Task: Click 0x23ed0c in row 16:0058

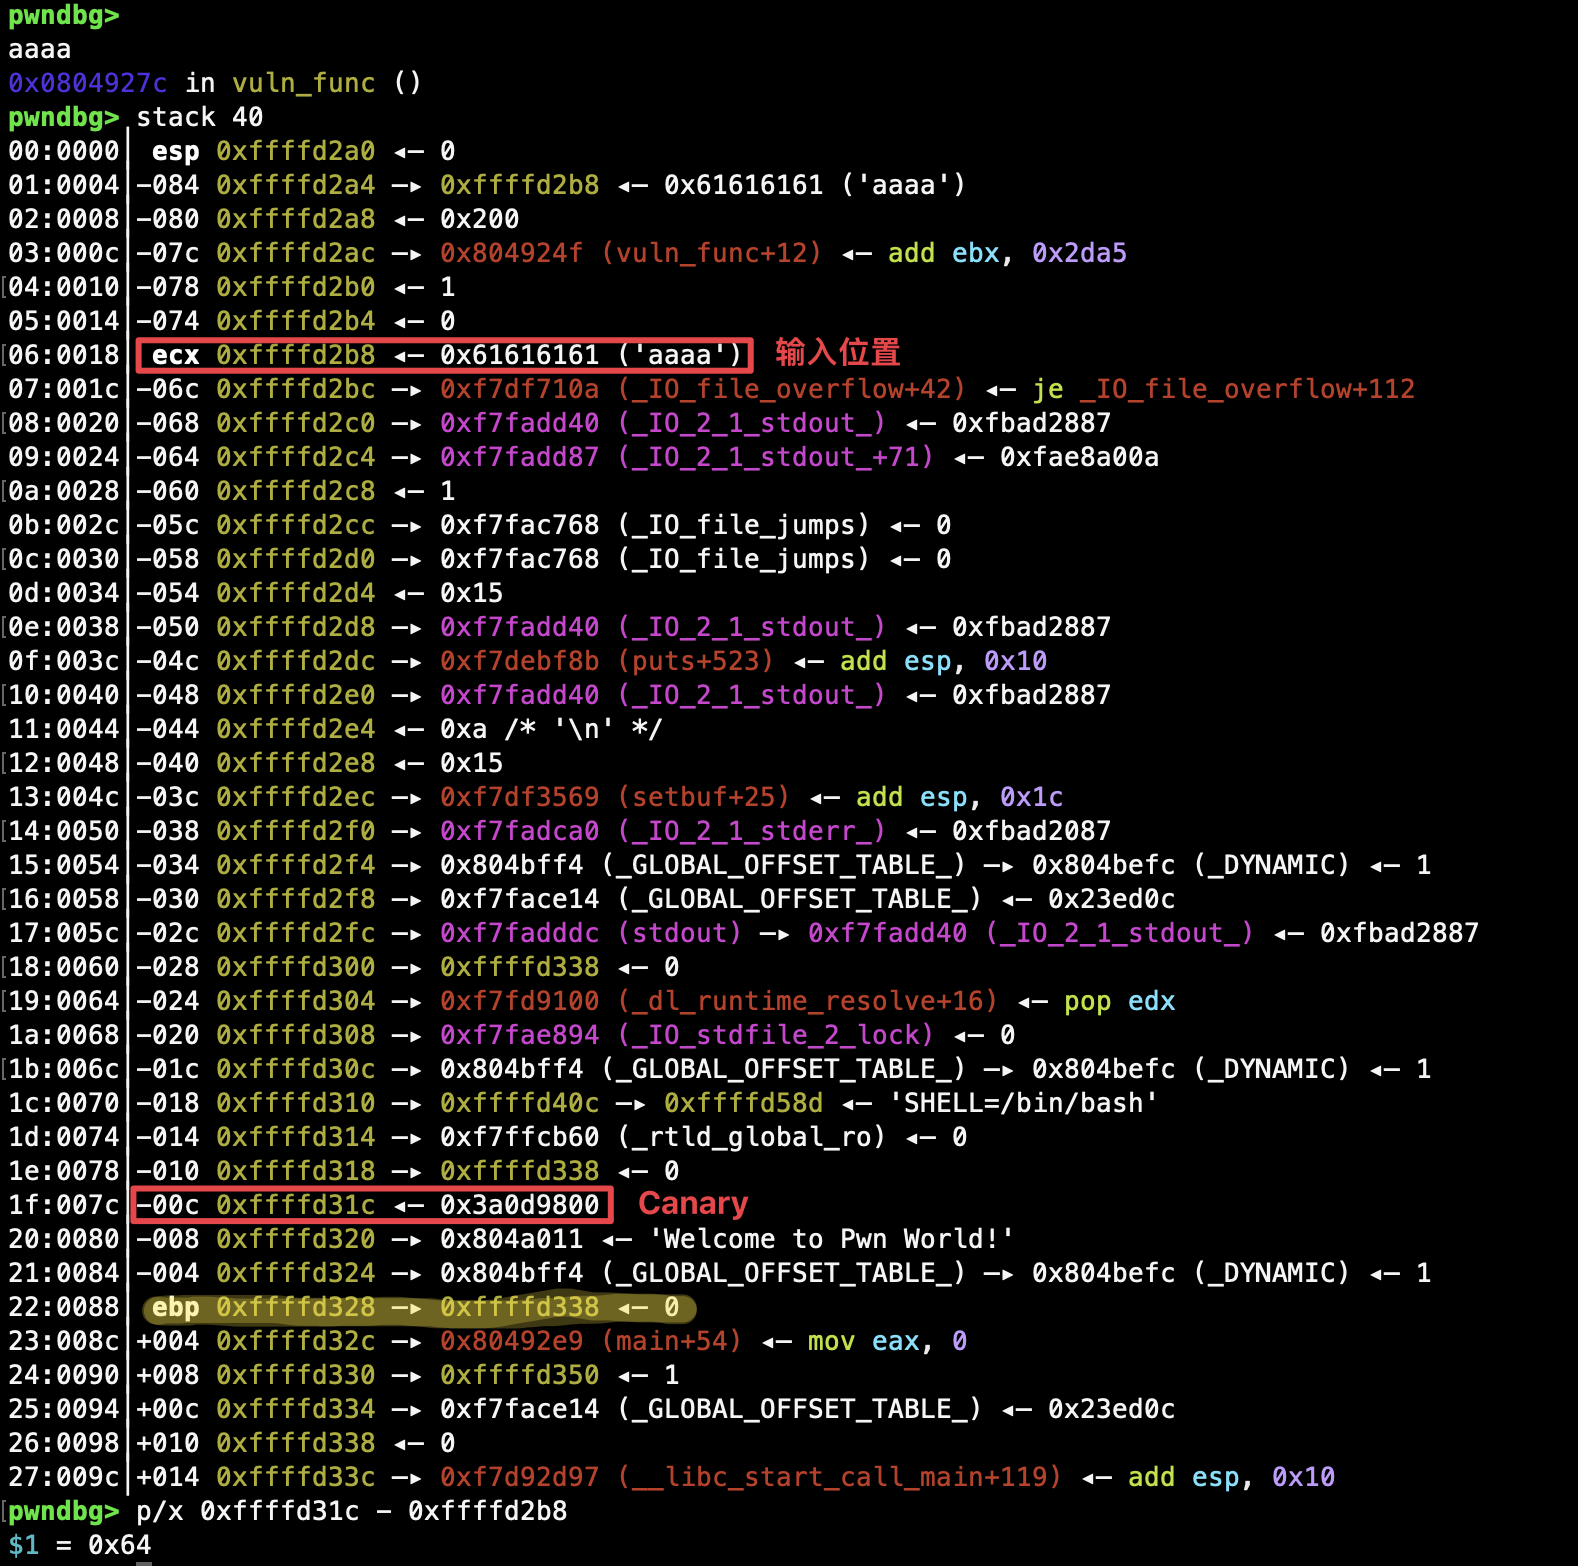Action: (x=1112, y=899)
